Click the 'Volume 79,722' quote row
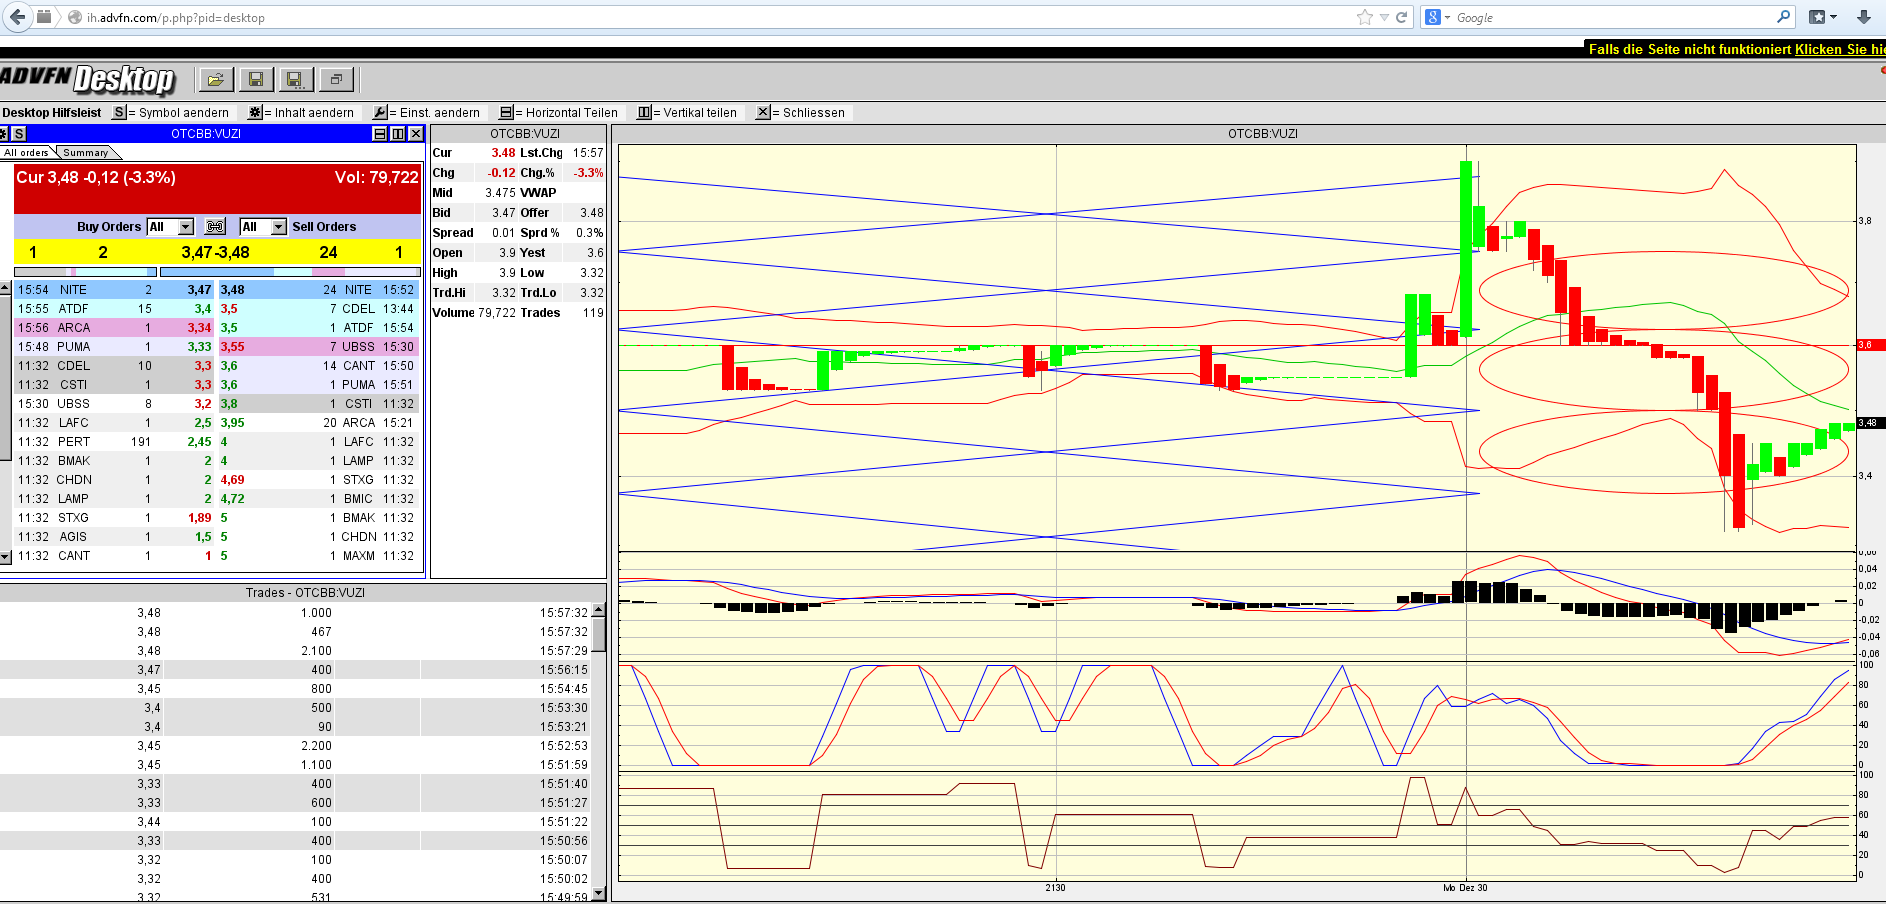This screenshot has height=904, width=1886. point(518,313)
